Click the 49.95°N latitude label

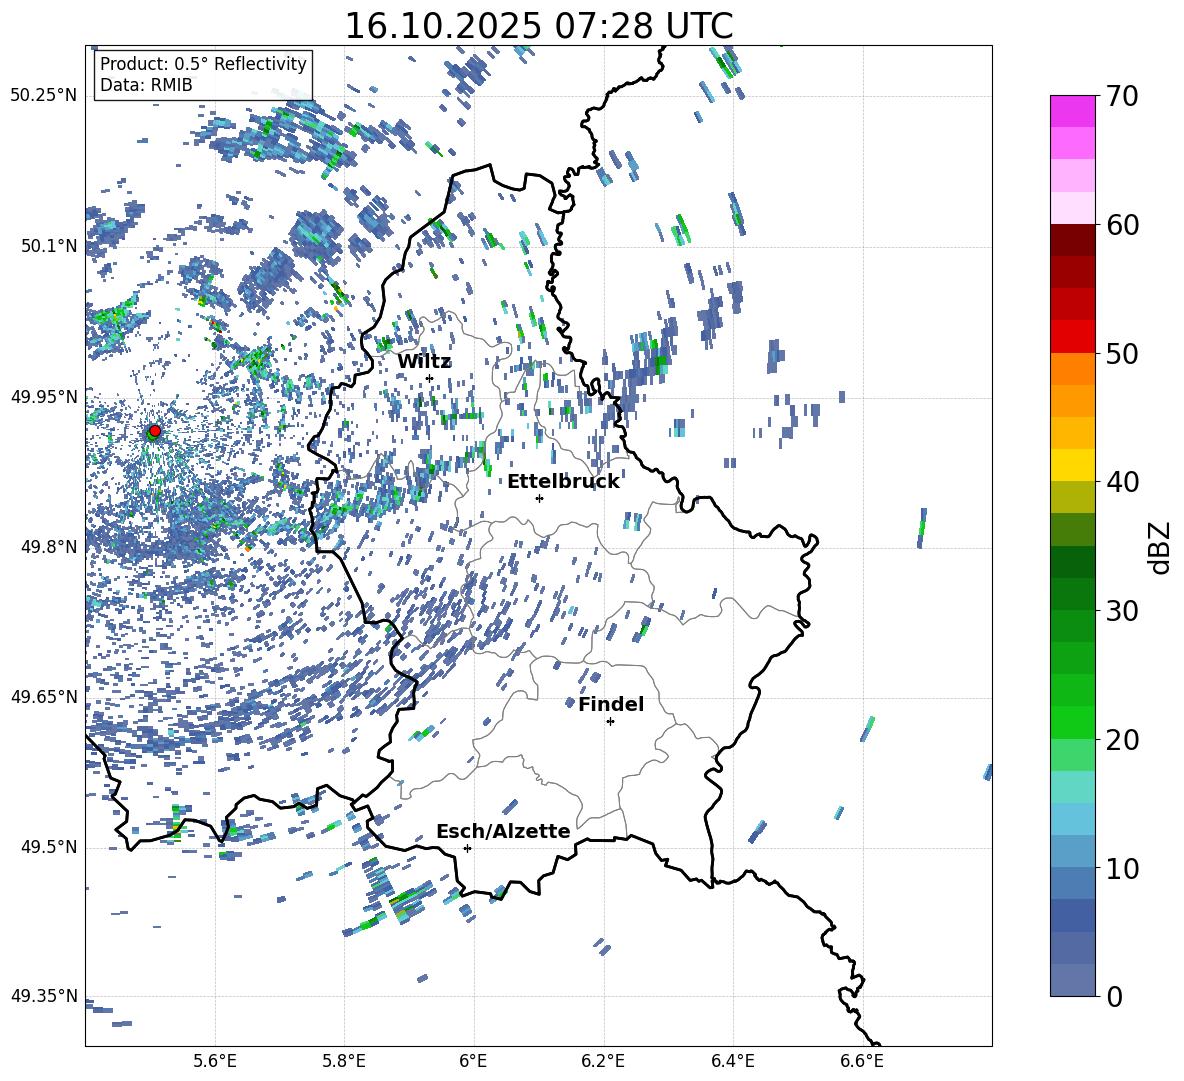point(44,396)
